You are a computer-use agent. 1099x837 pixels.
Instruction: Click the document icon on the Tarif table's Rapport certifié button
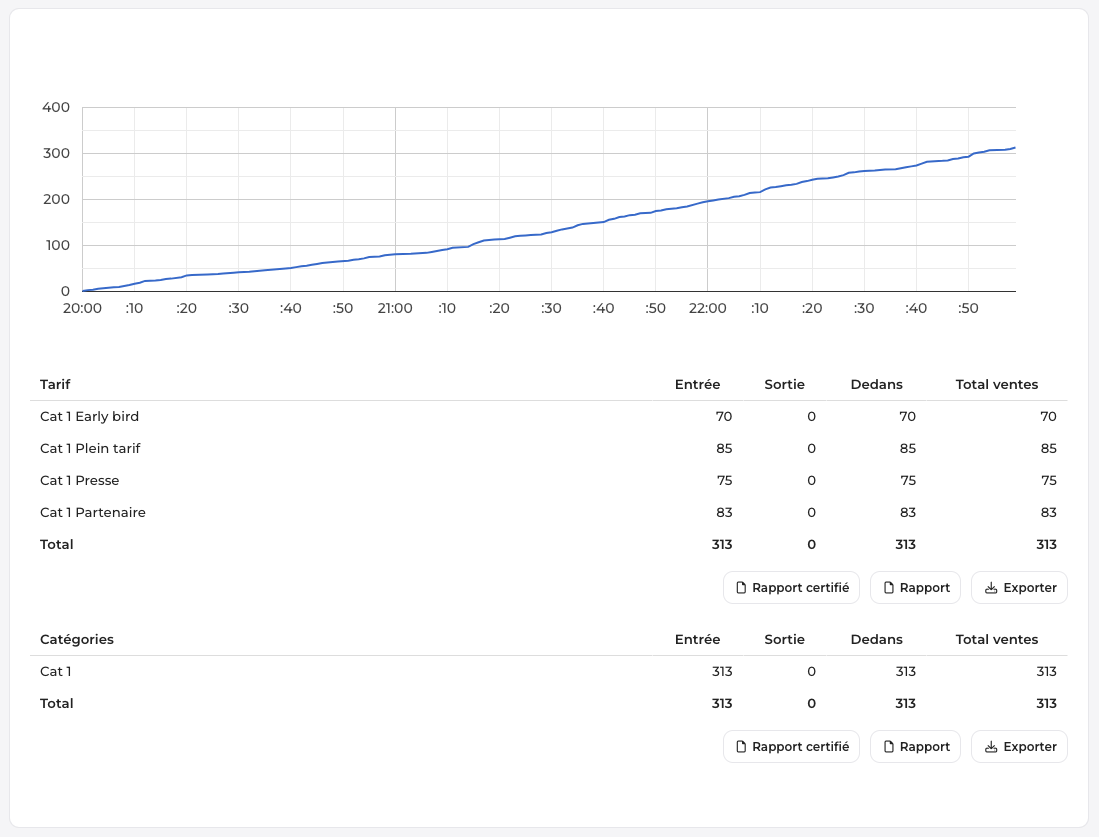coord(741,588)
